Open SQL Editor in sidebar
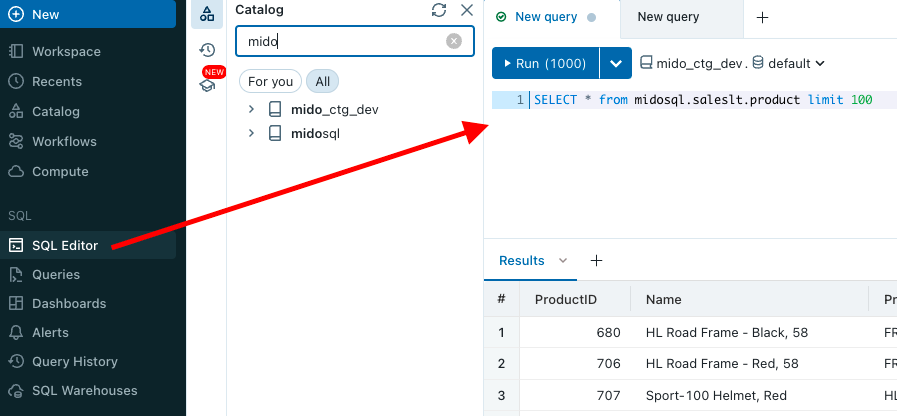The image size is (897, 416). (65, 245)
